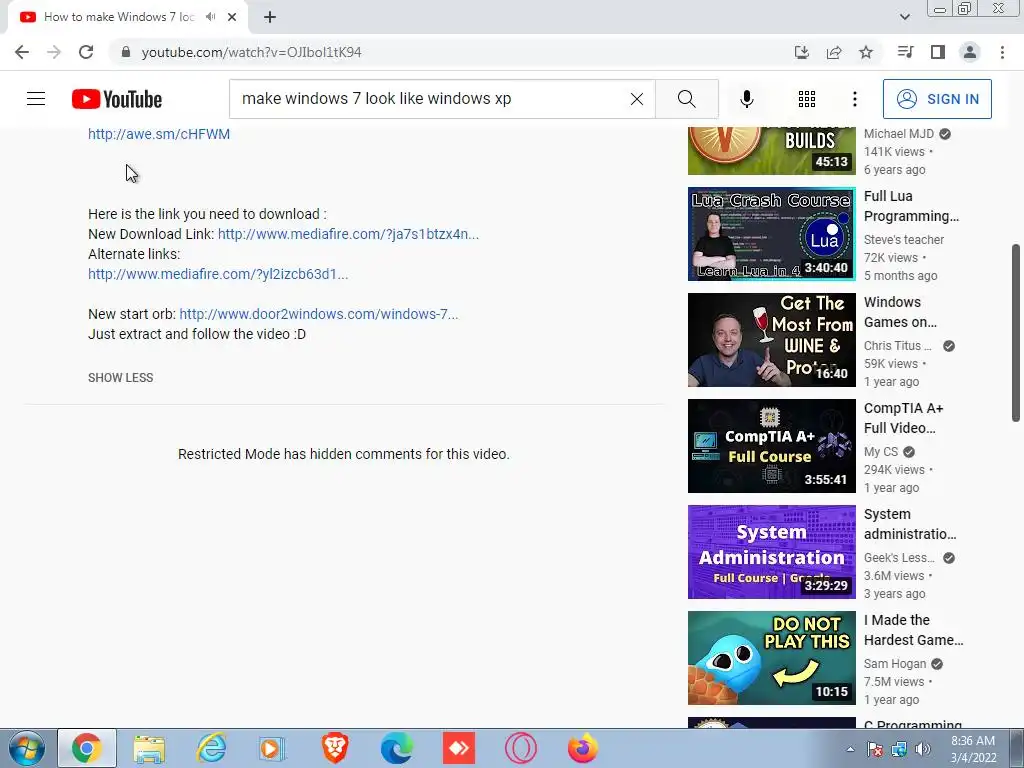The height and width of the screenshot is (768, 1024).
Task: Switch to Chrome in the taskbar
Action: tap(87, 748)
